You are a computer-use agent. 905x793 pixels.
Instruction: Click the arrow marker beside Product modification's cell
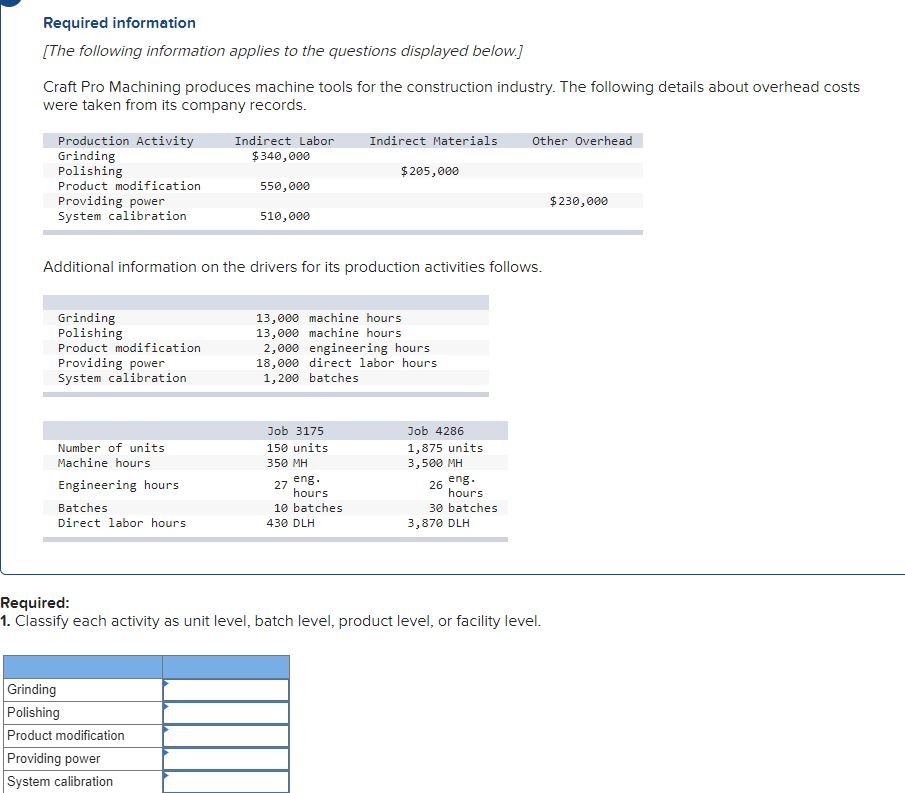click(x=168, y=729)
